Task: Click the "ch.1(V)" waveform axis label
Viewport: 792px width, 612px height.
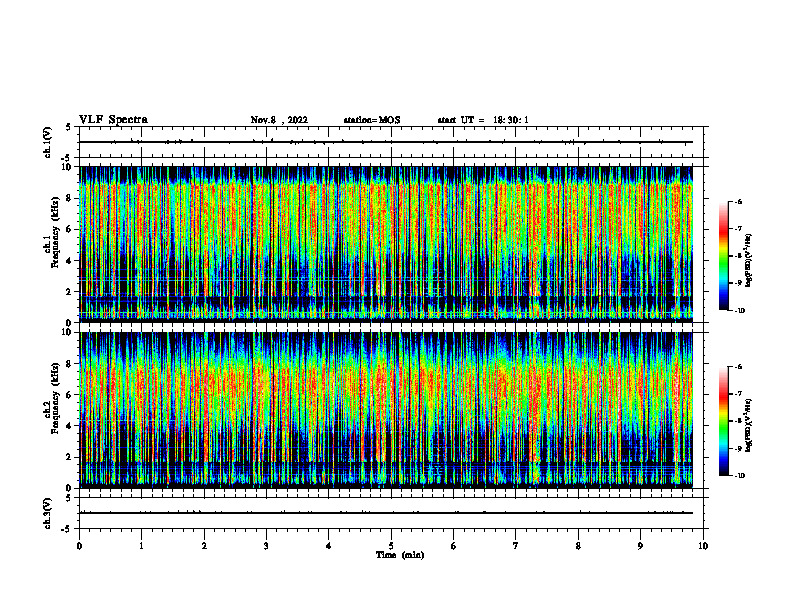Action: coord(48,142)
